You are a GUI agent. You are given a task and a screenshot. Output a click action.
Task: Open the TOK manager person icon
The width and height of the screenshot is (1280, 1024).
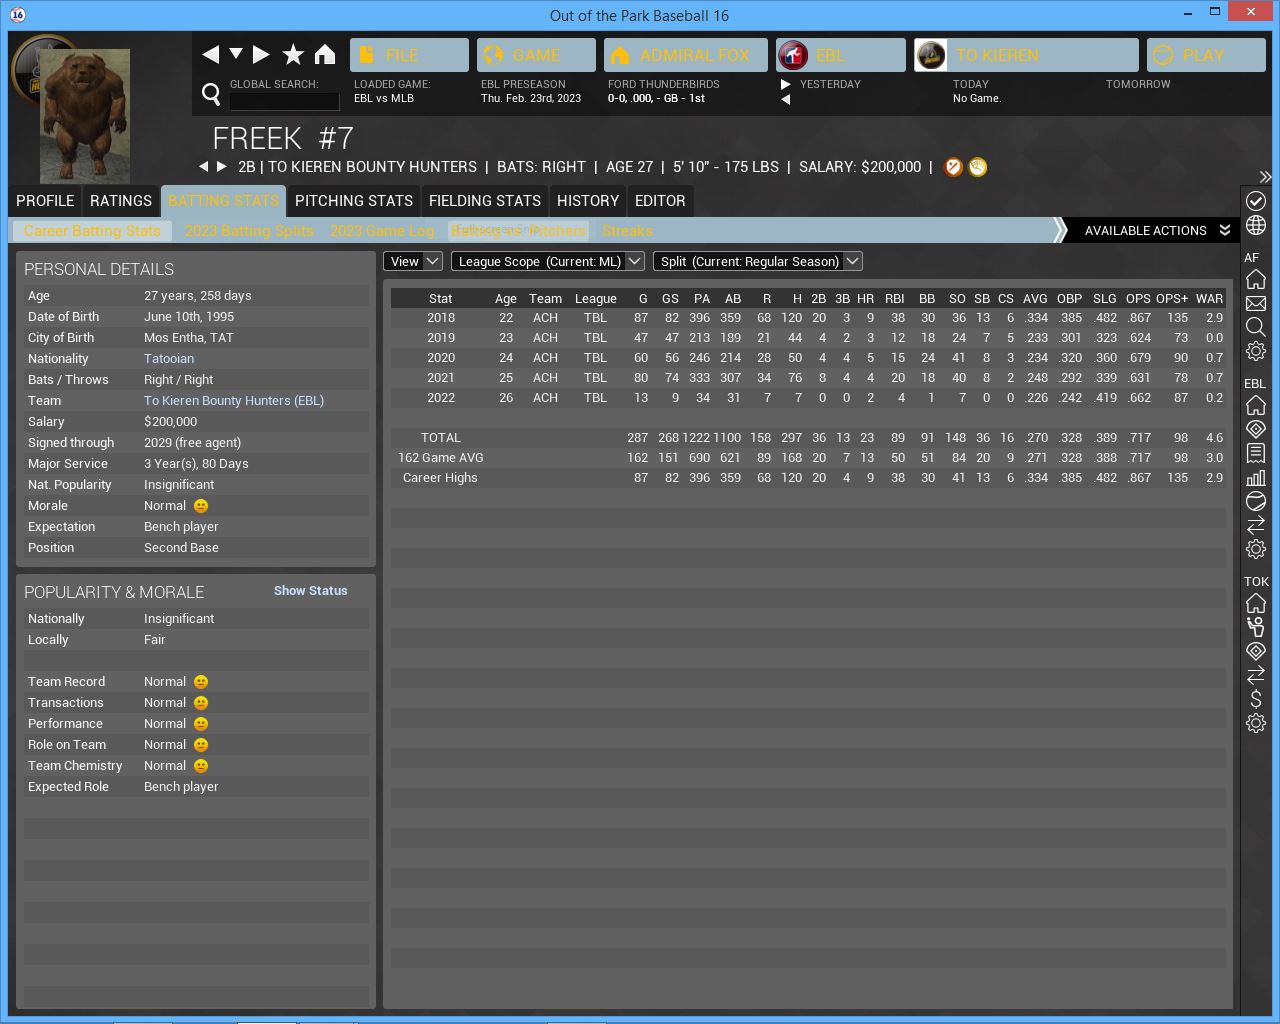point(1256,627)
